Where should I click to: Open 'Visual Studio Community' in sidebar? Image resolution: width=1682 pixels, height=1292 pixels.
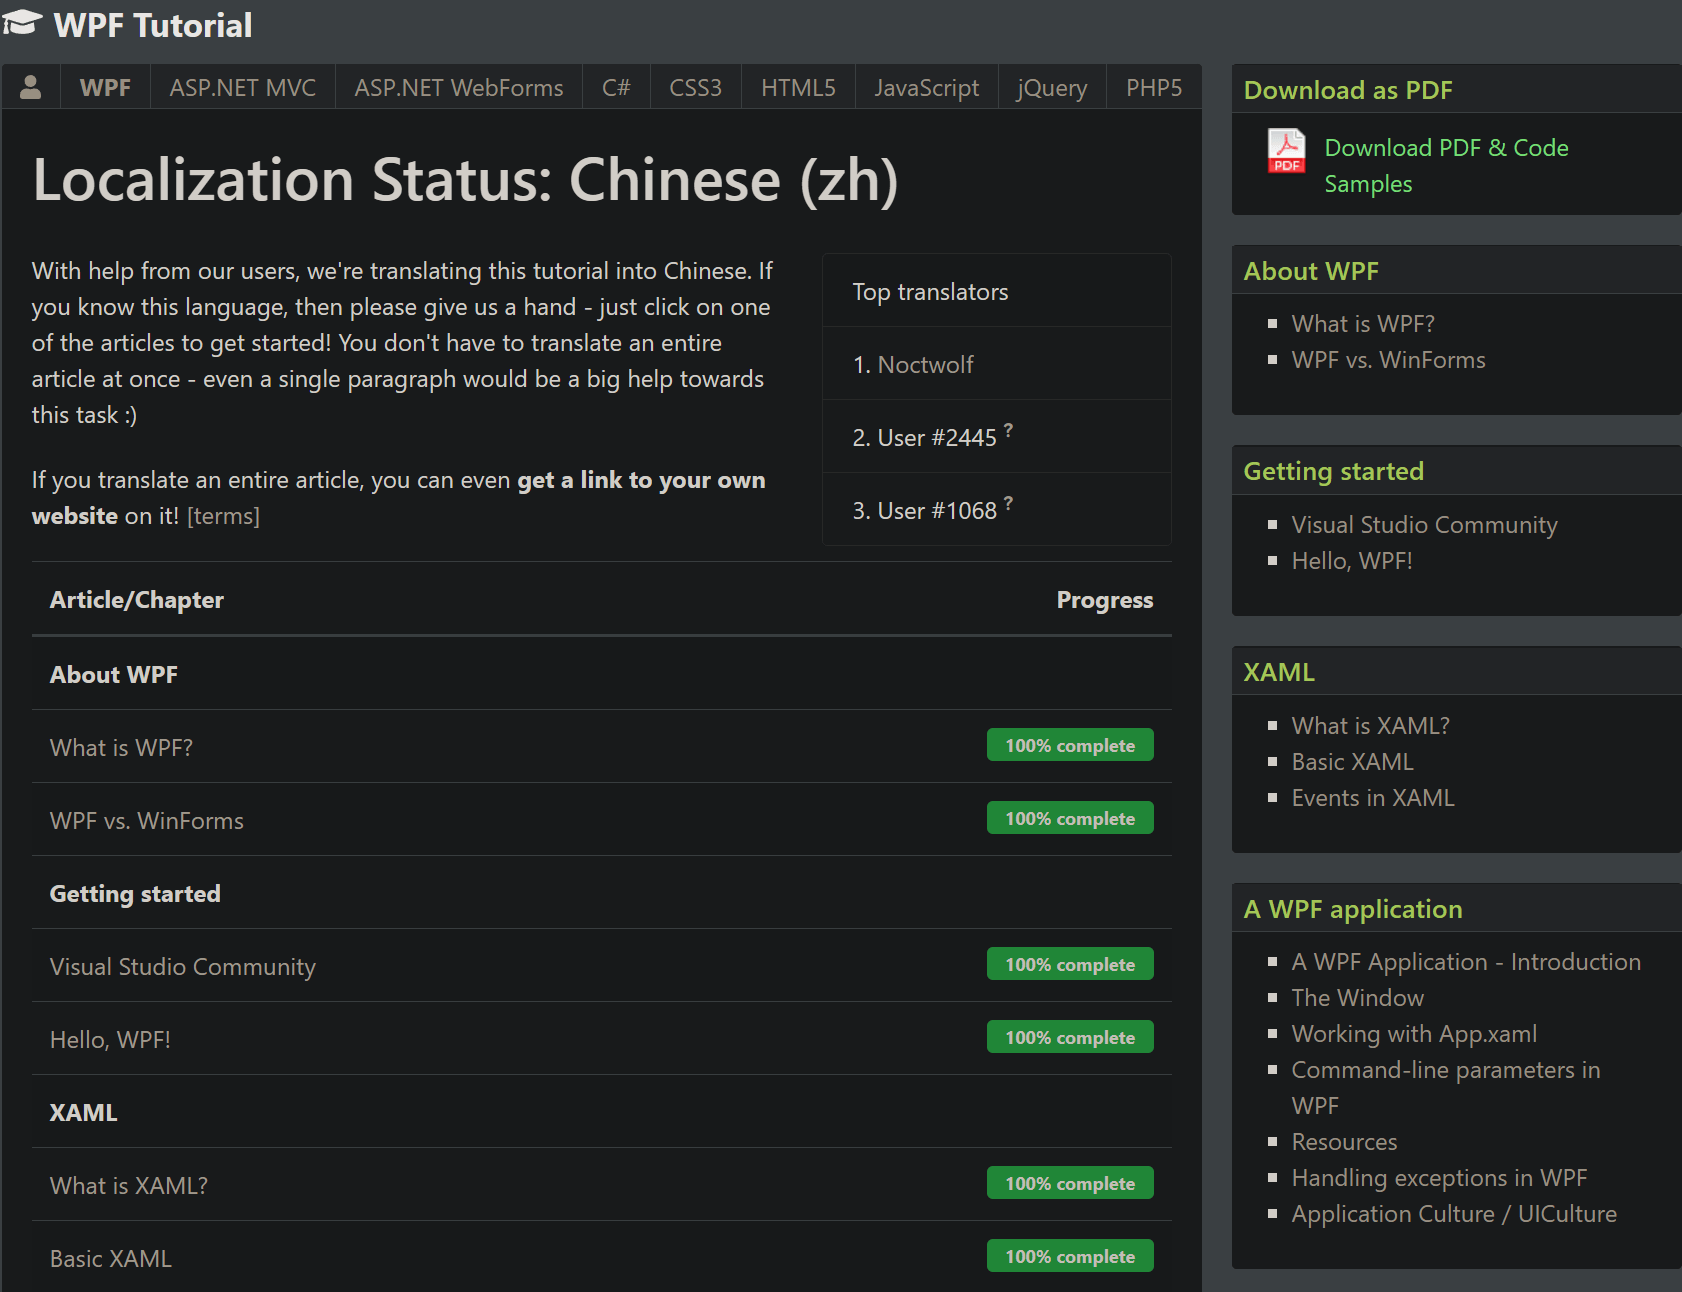pos(1424,525)
